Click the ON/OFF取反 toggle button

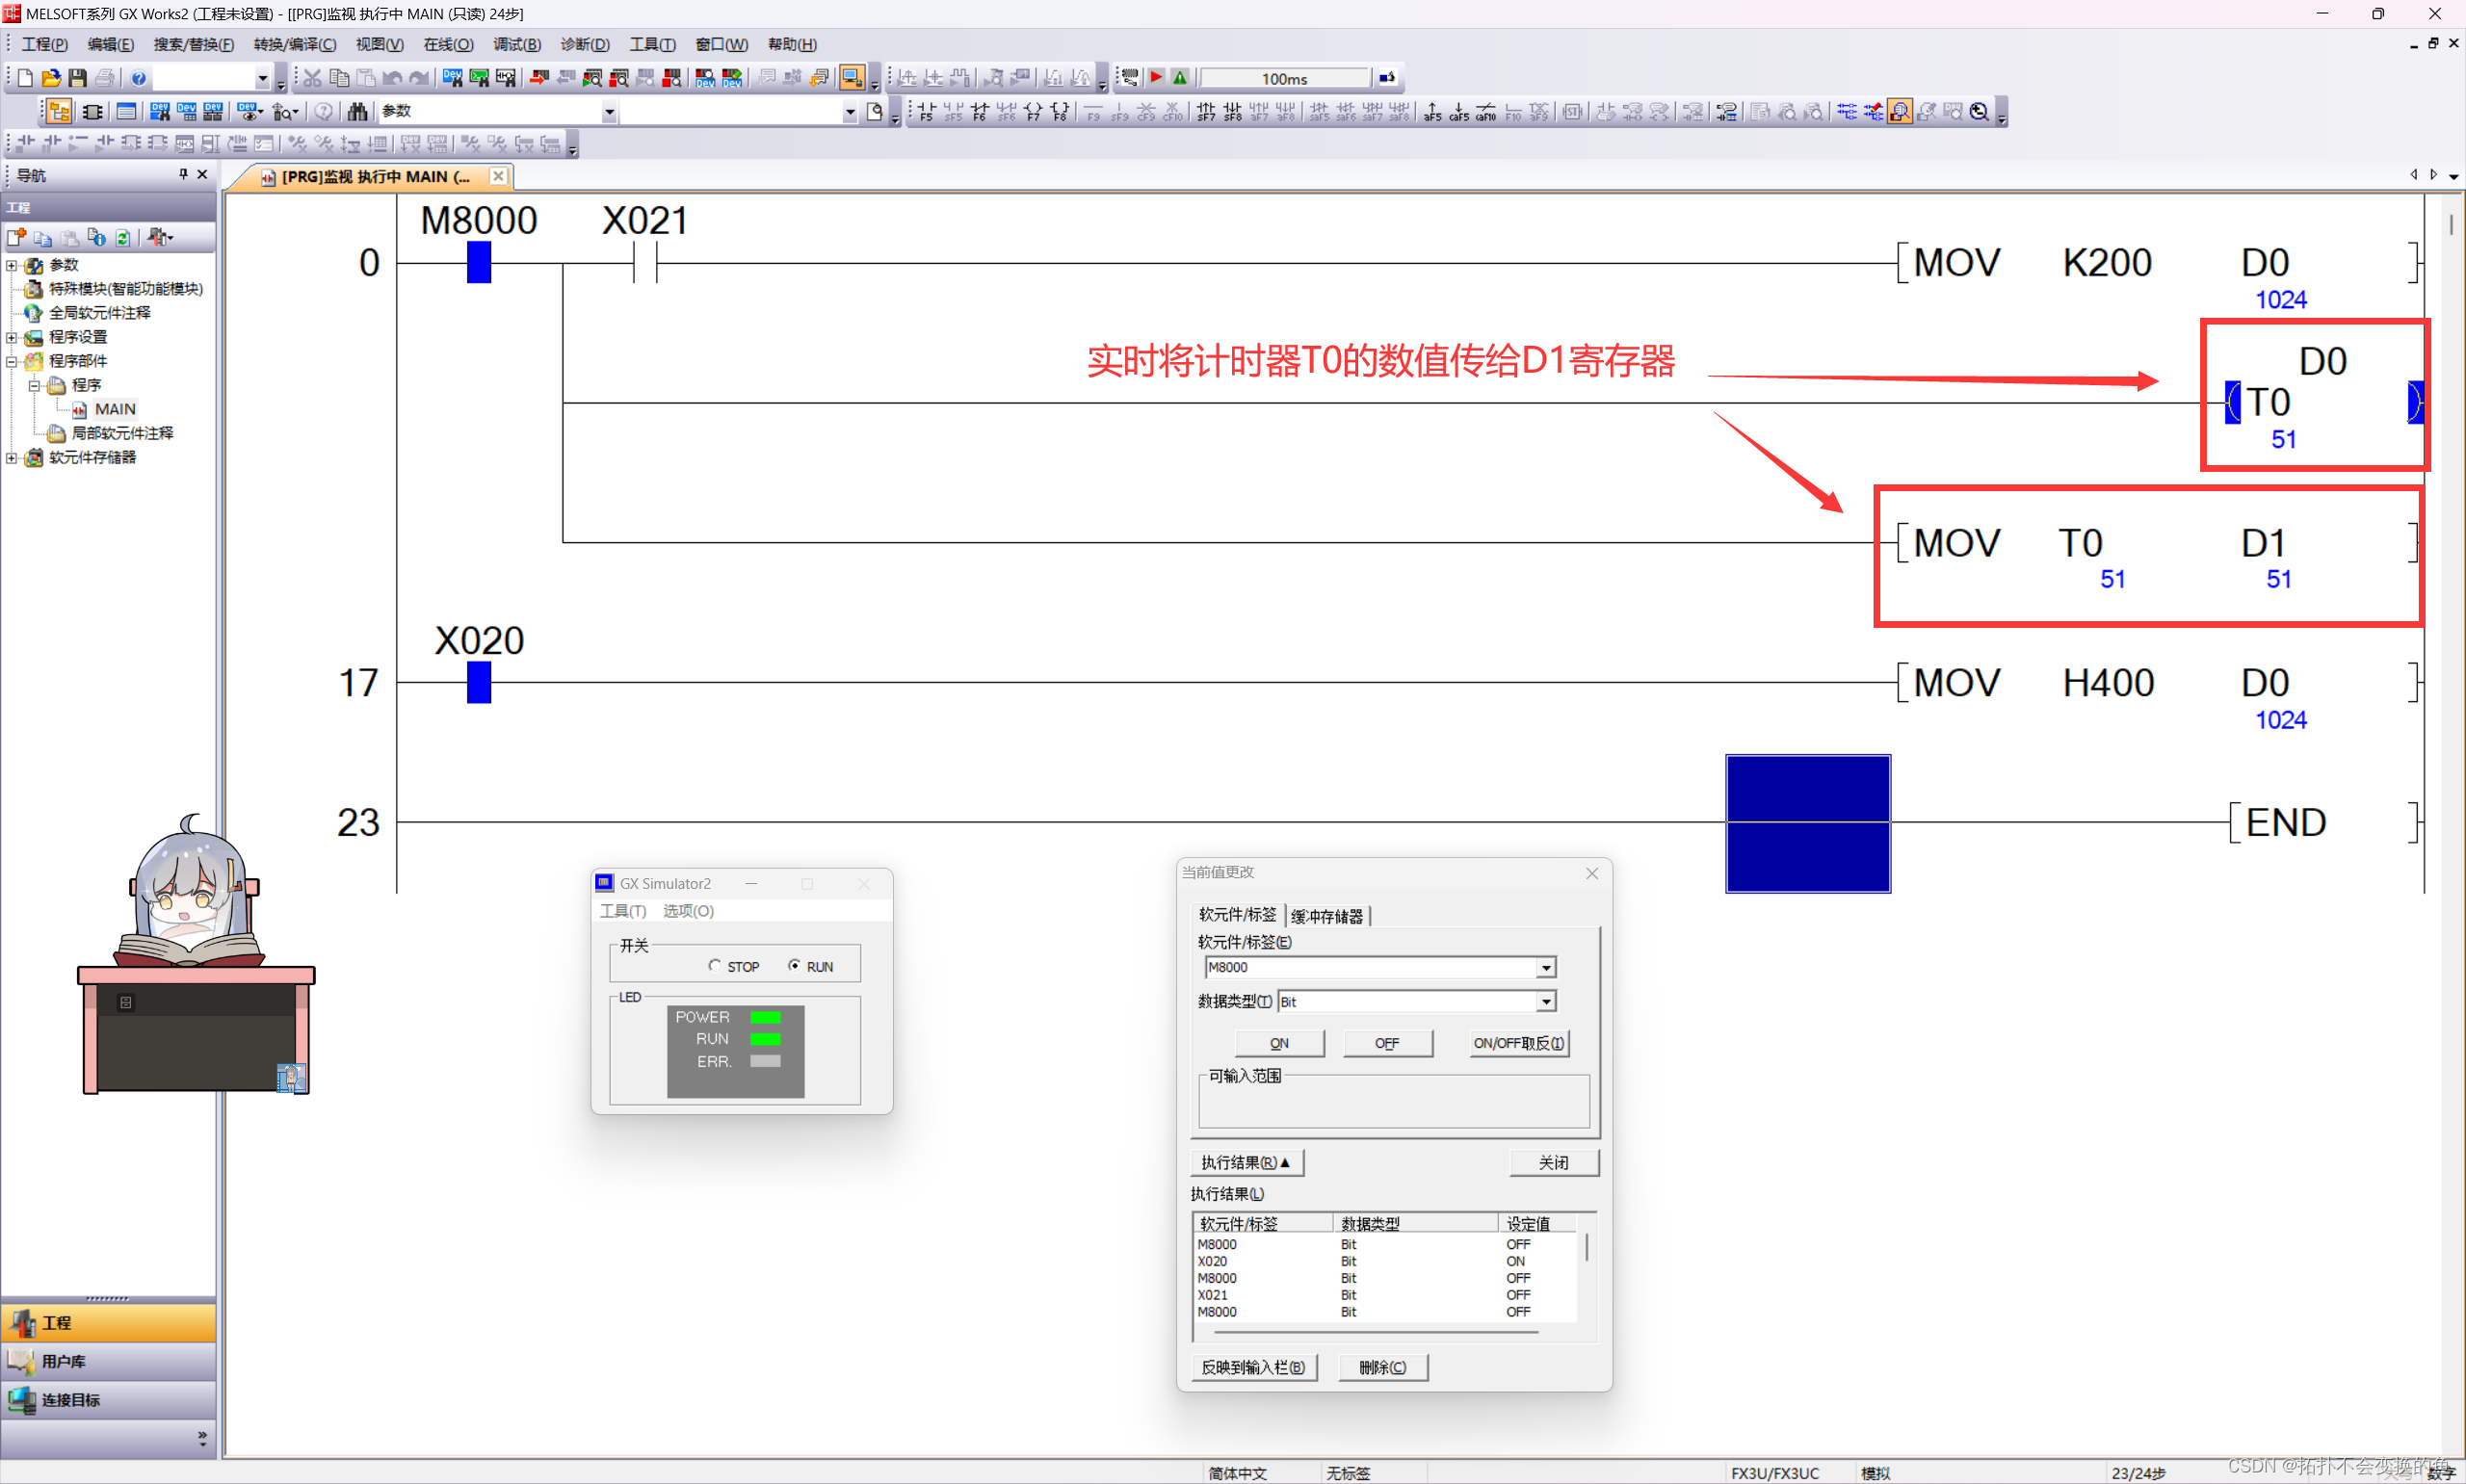pos(1518,1043)
